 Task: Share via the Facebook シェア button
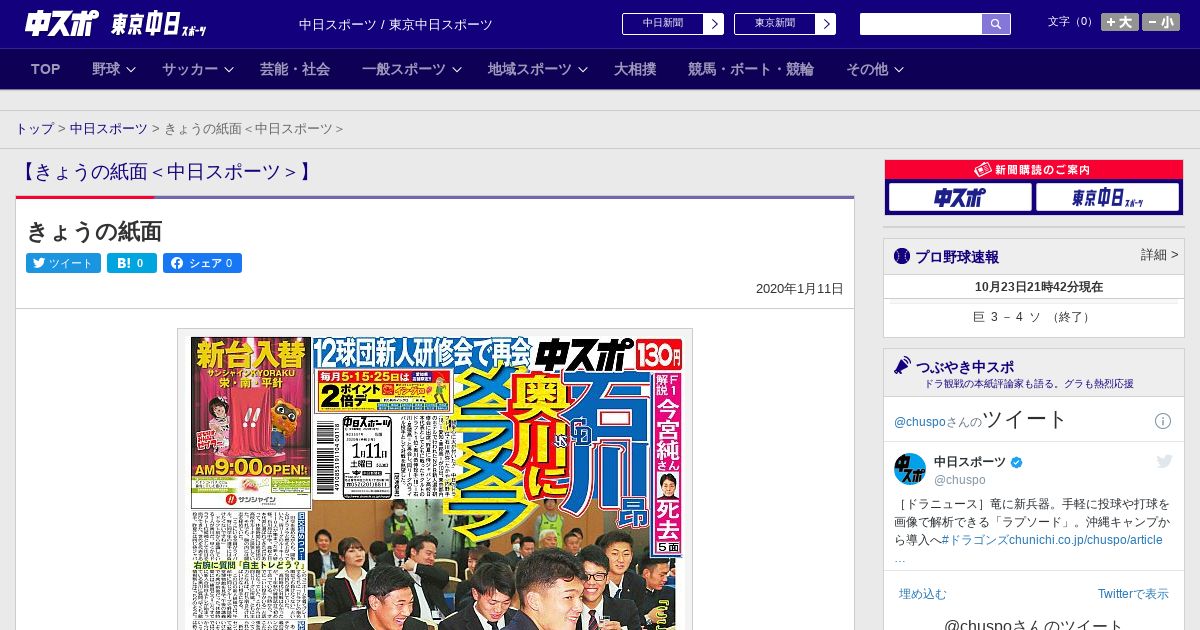(x=202, y=263)
